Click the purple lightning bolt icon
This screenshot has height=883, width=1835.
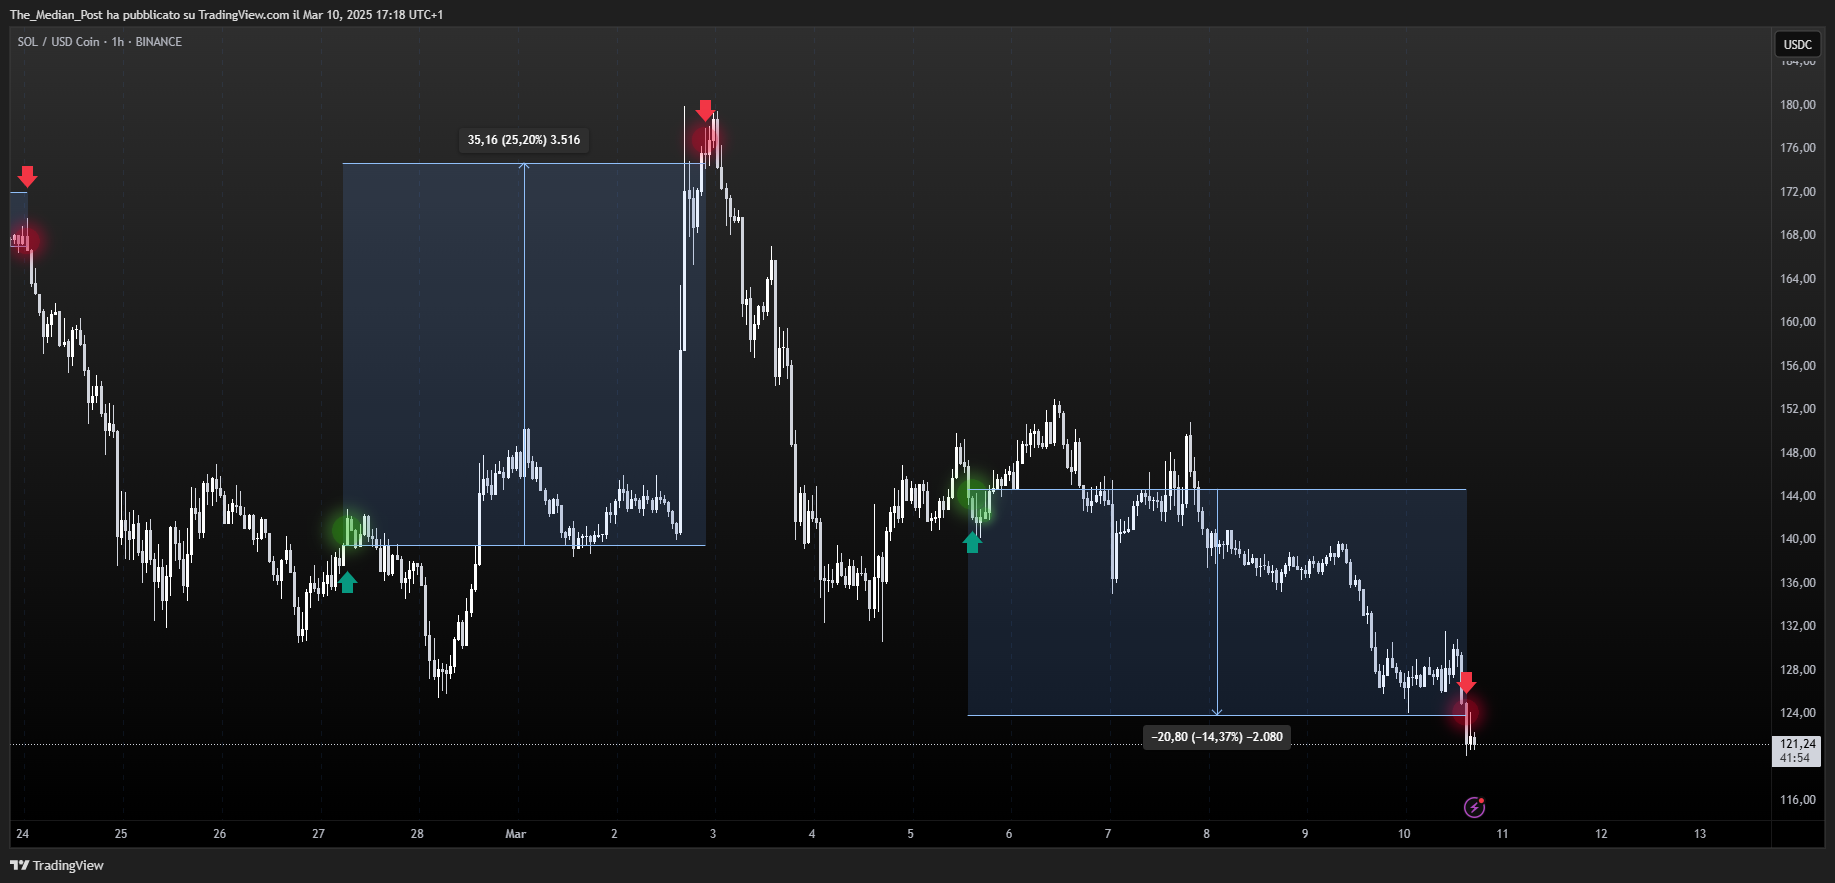1474,807
